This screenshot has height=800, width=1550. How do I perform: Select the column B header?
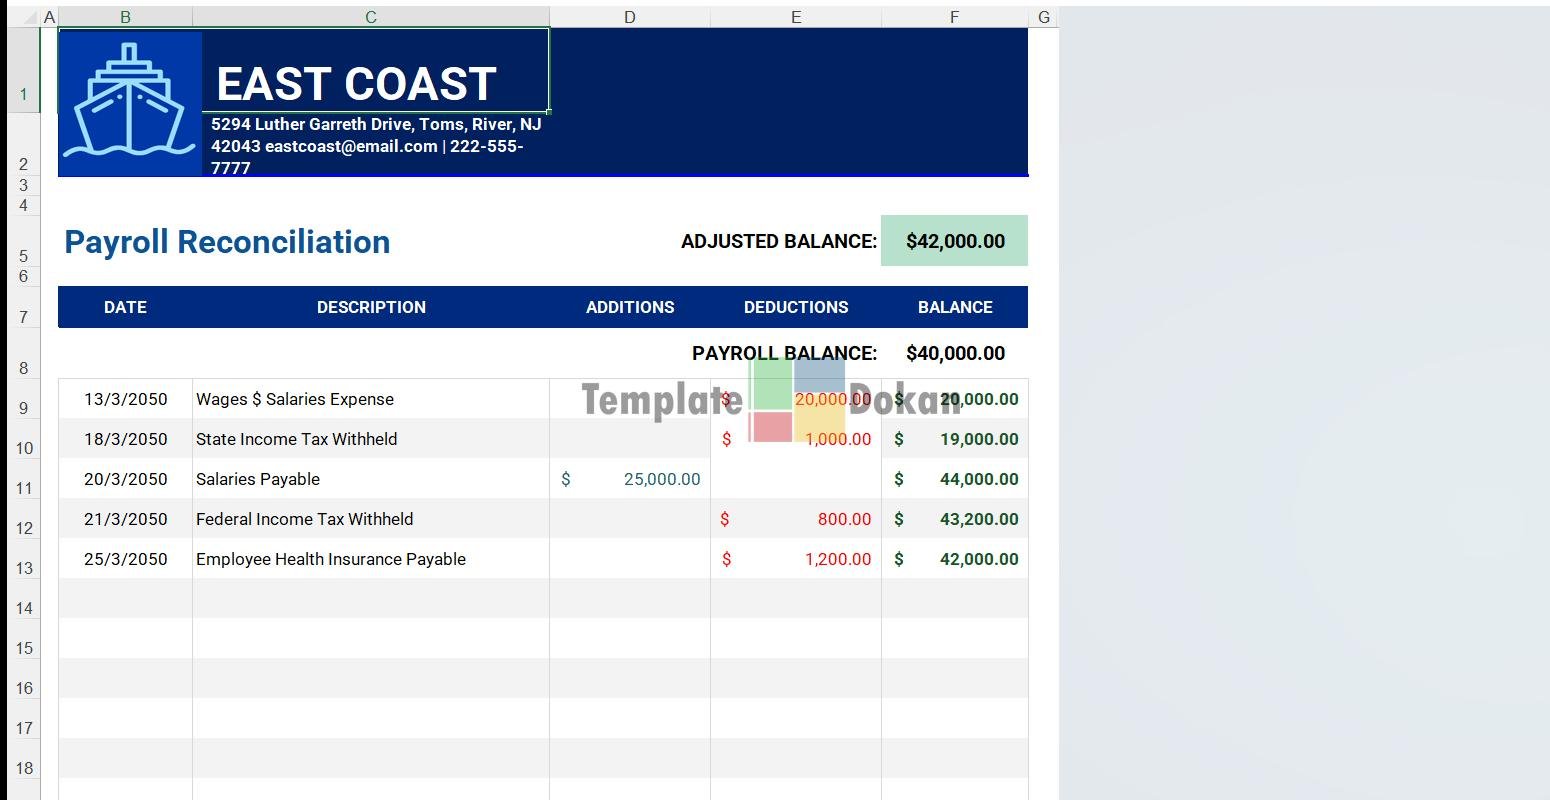125,17
